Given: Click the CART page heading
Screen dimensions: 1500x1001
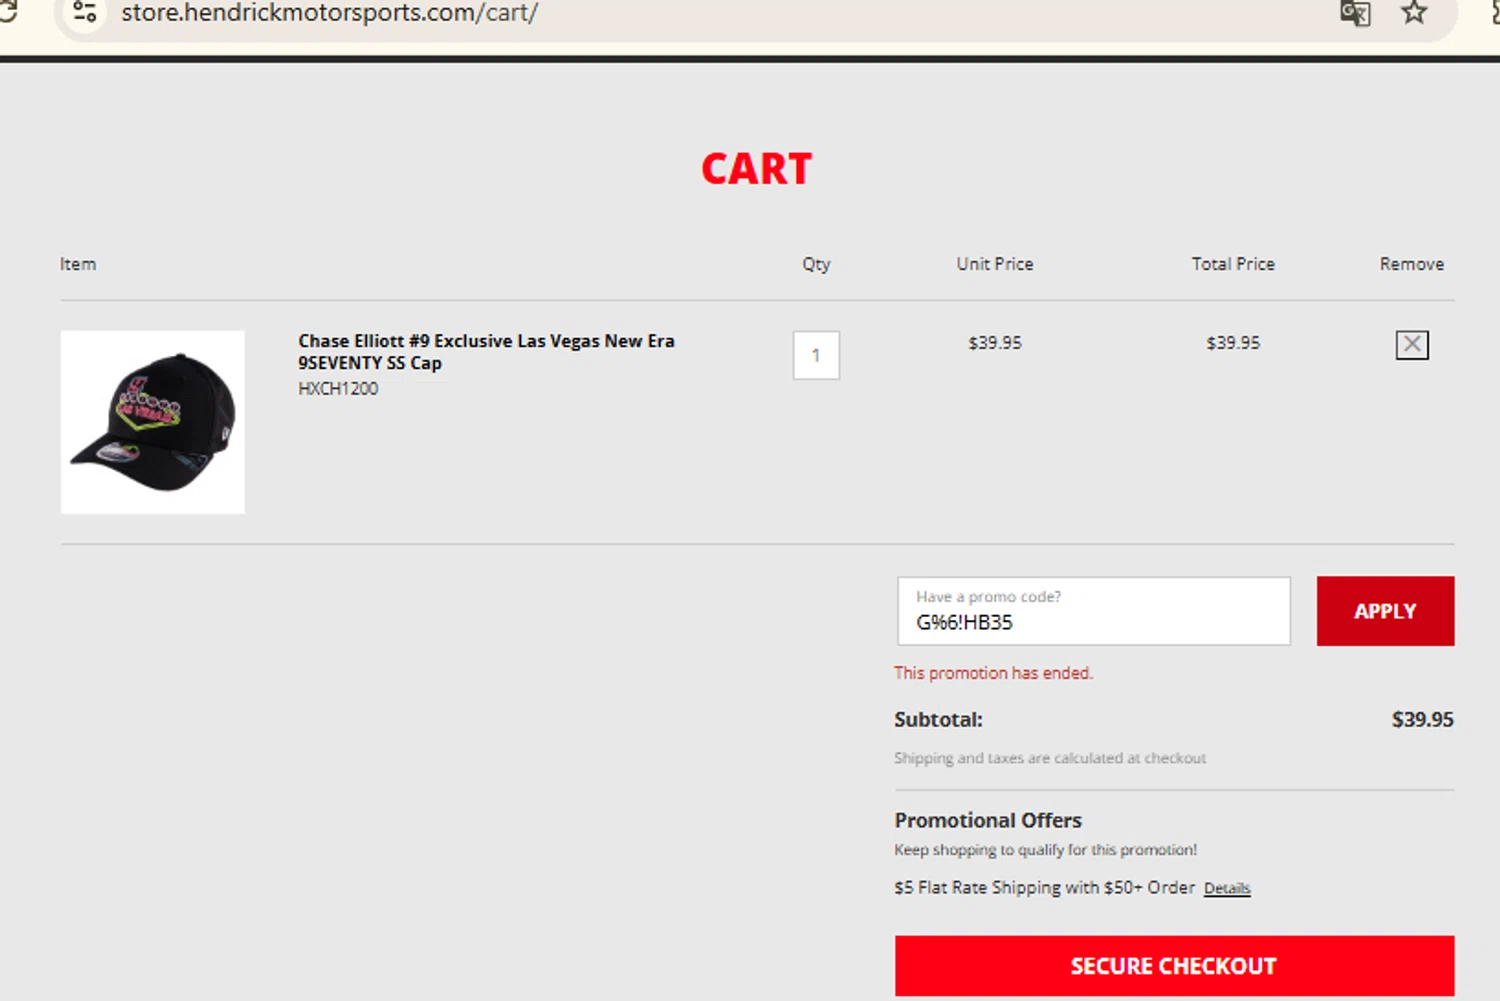Looking at the screenshot, I should [757, 169].
